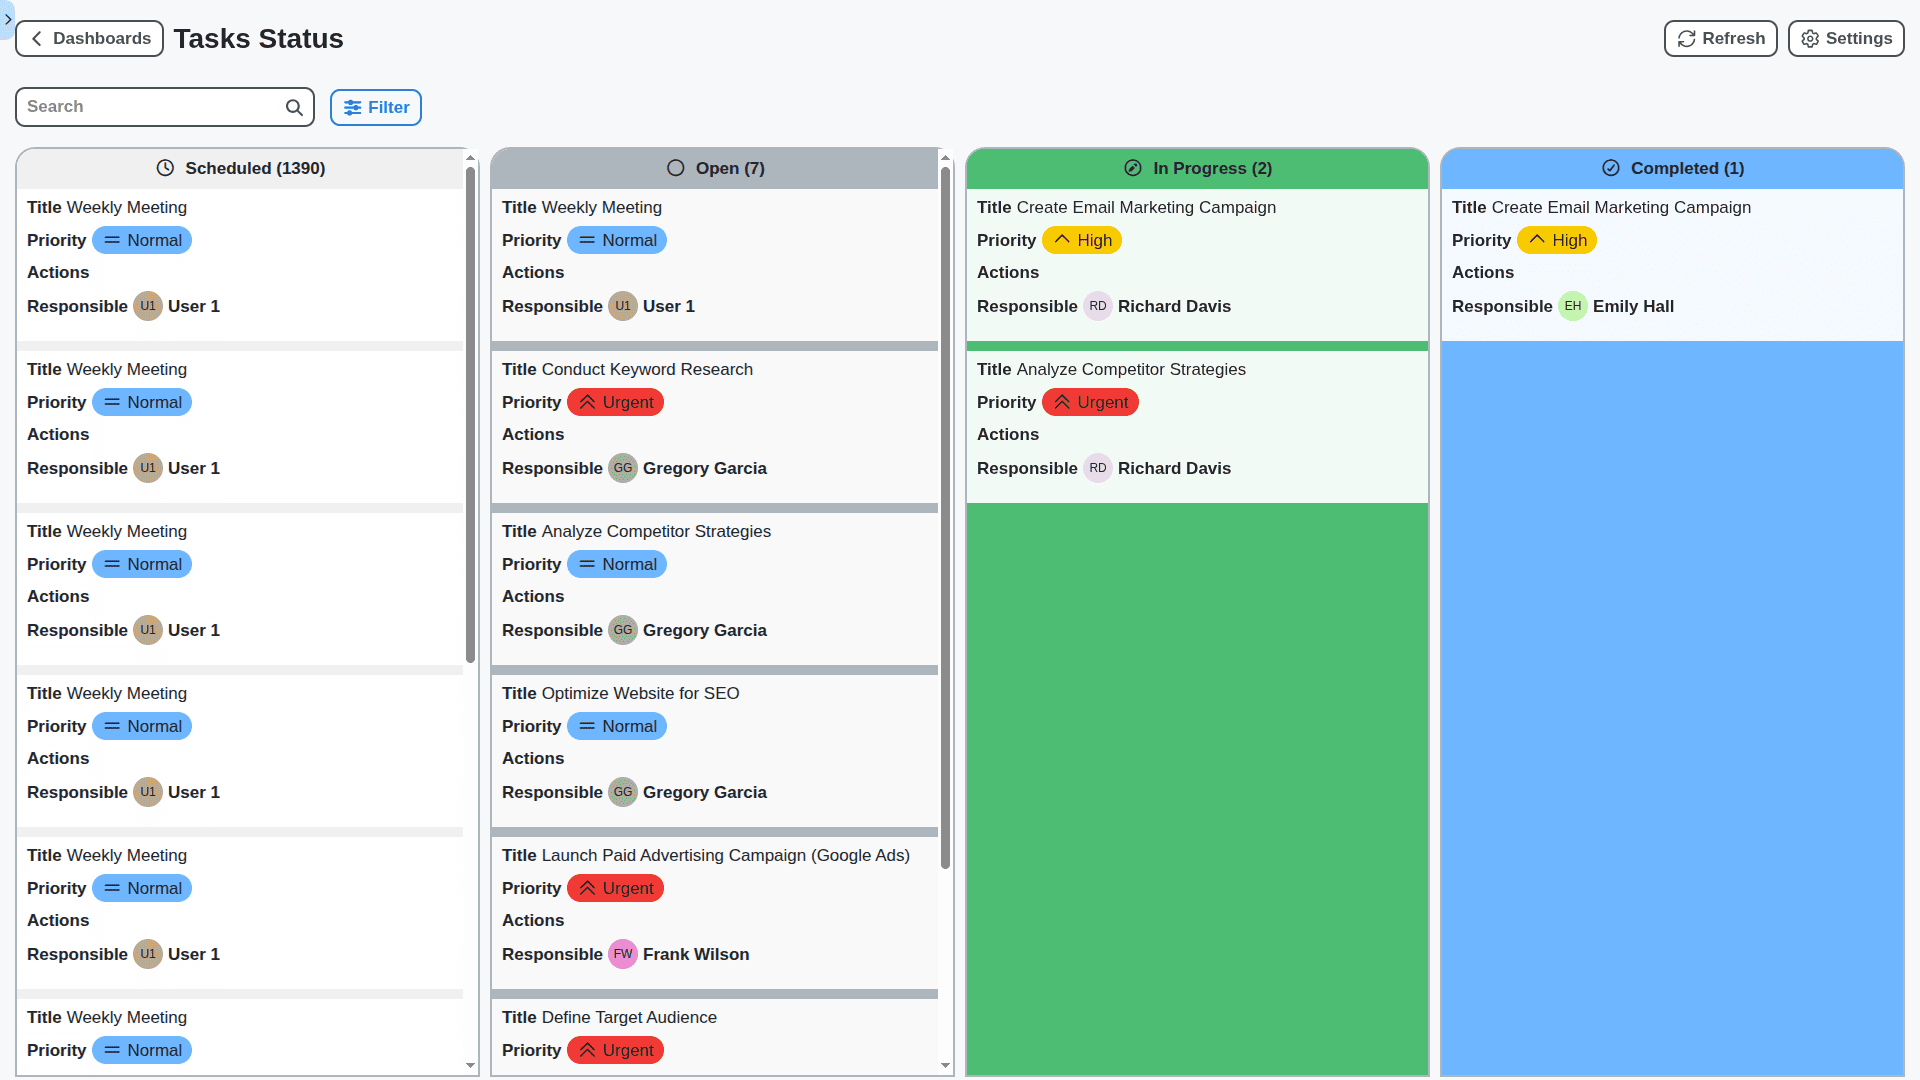Click the circle status icon in the Open header
The image size is (1920, 1080).
(675, 168)
